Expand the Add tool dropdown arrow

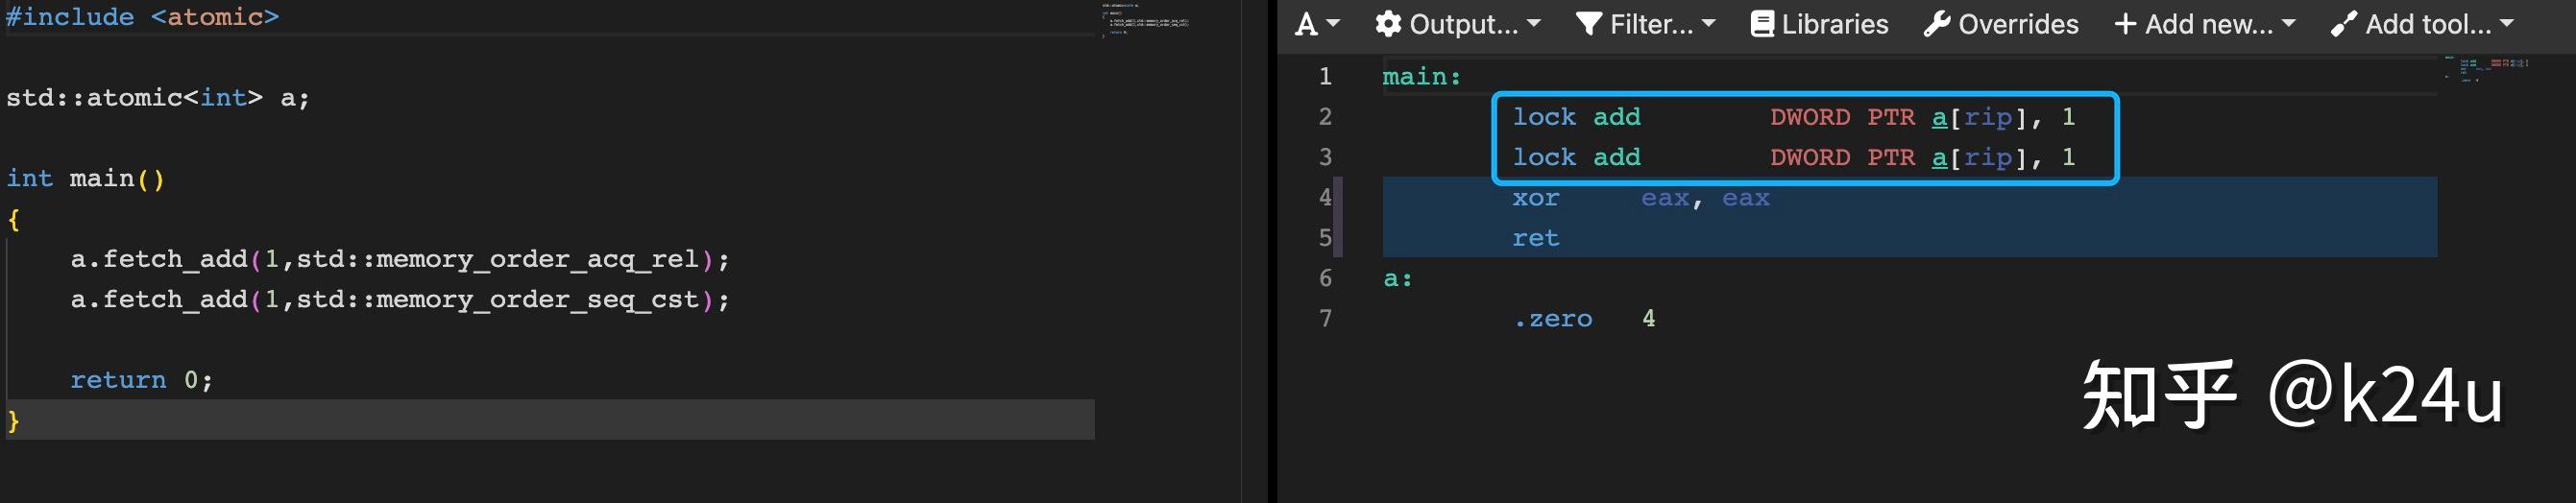click(2507, 23)
